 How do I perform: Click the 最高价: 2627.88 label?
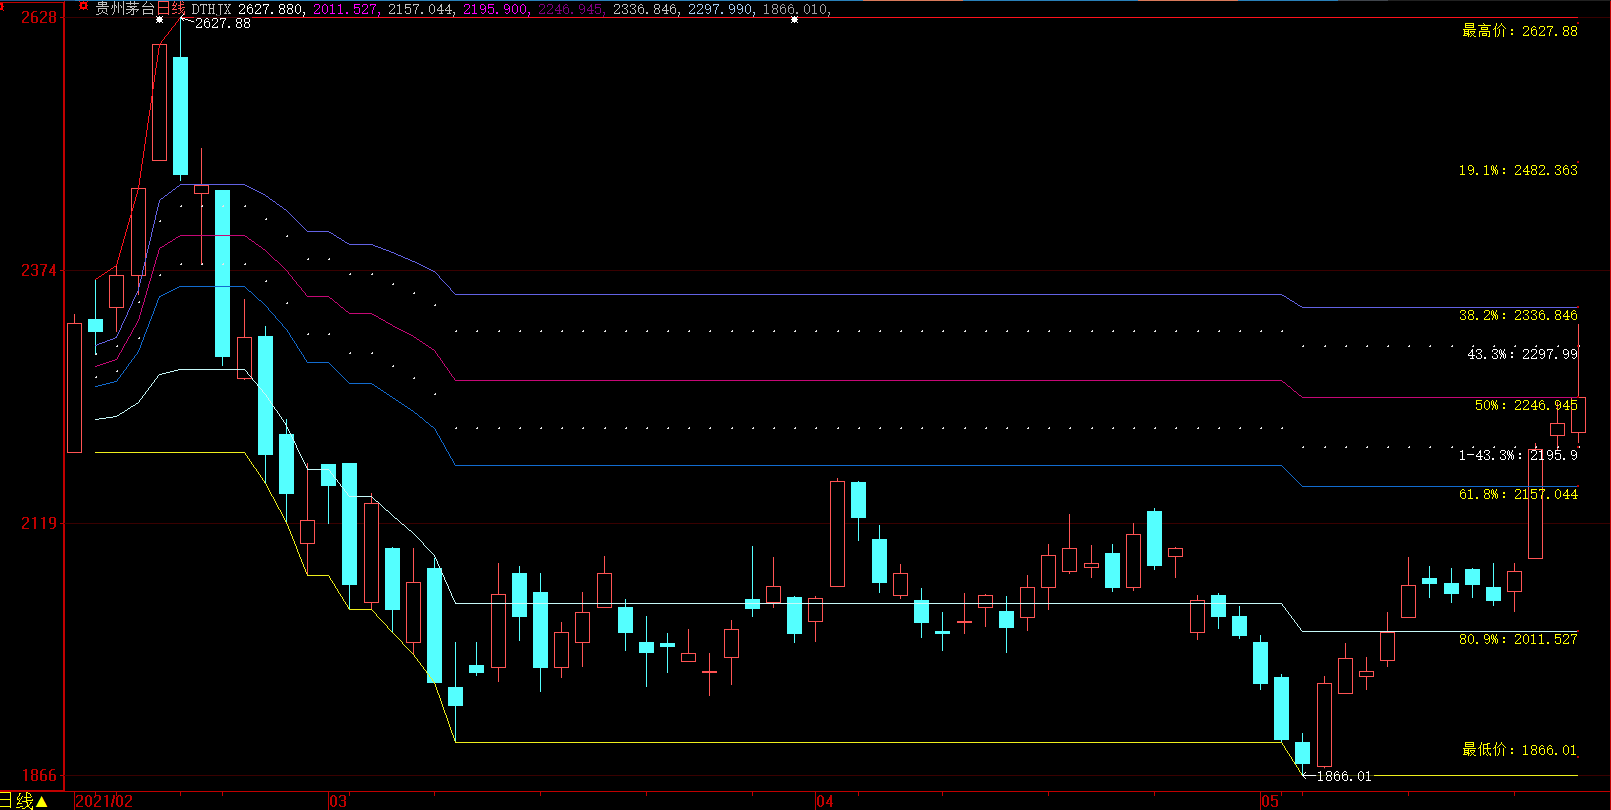[x=1520, y=31]
